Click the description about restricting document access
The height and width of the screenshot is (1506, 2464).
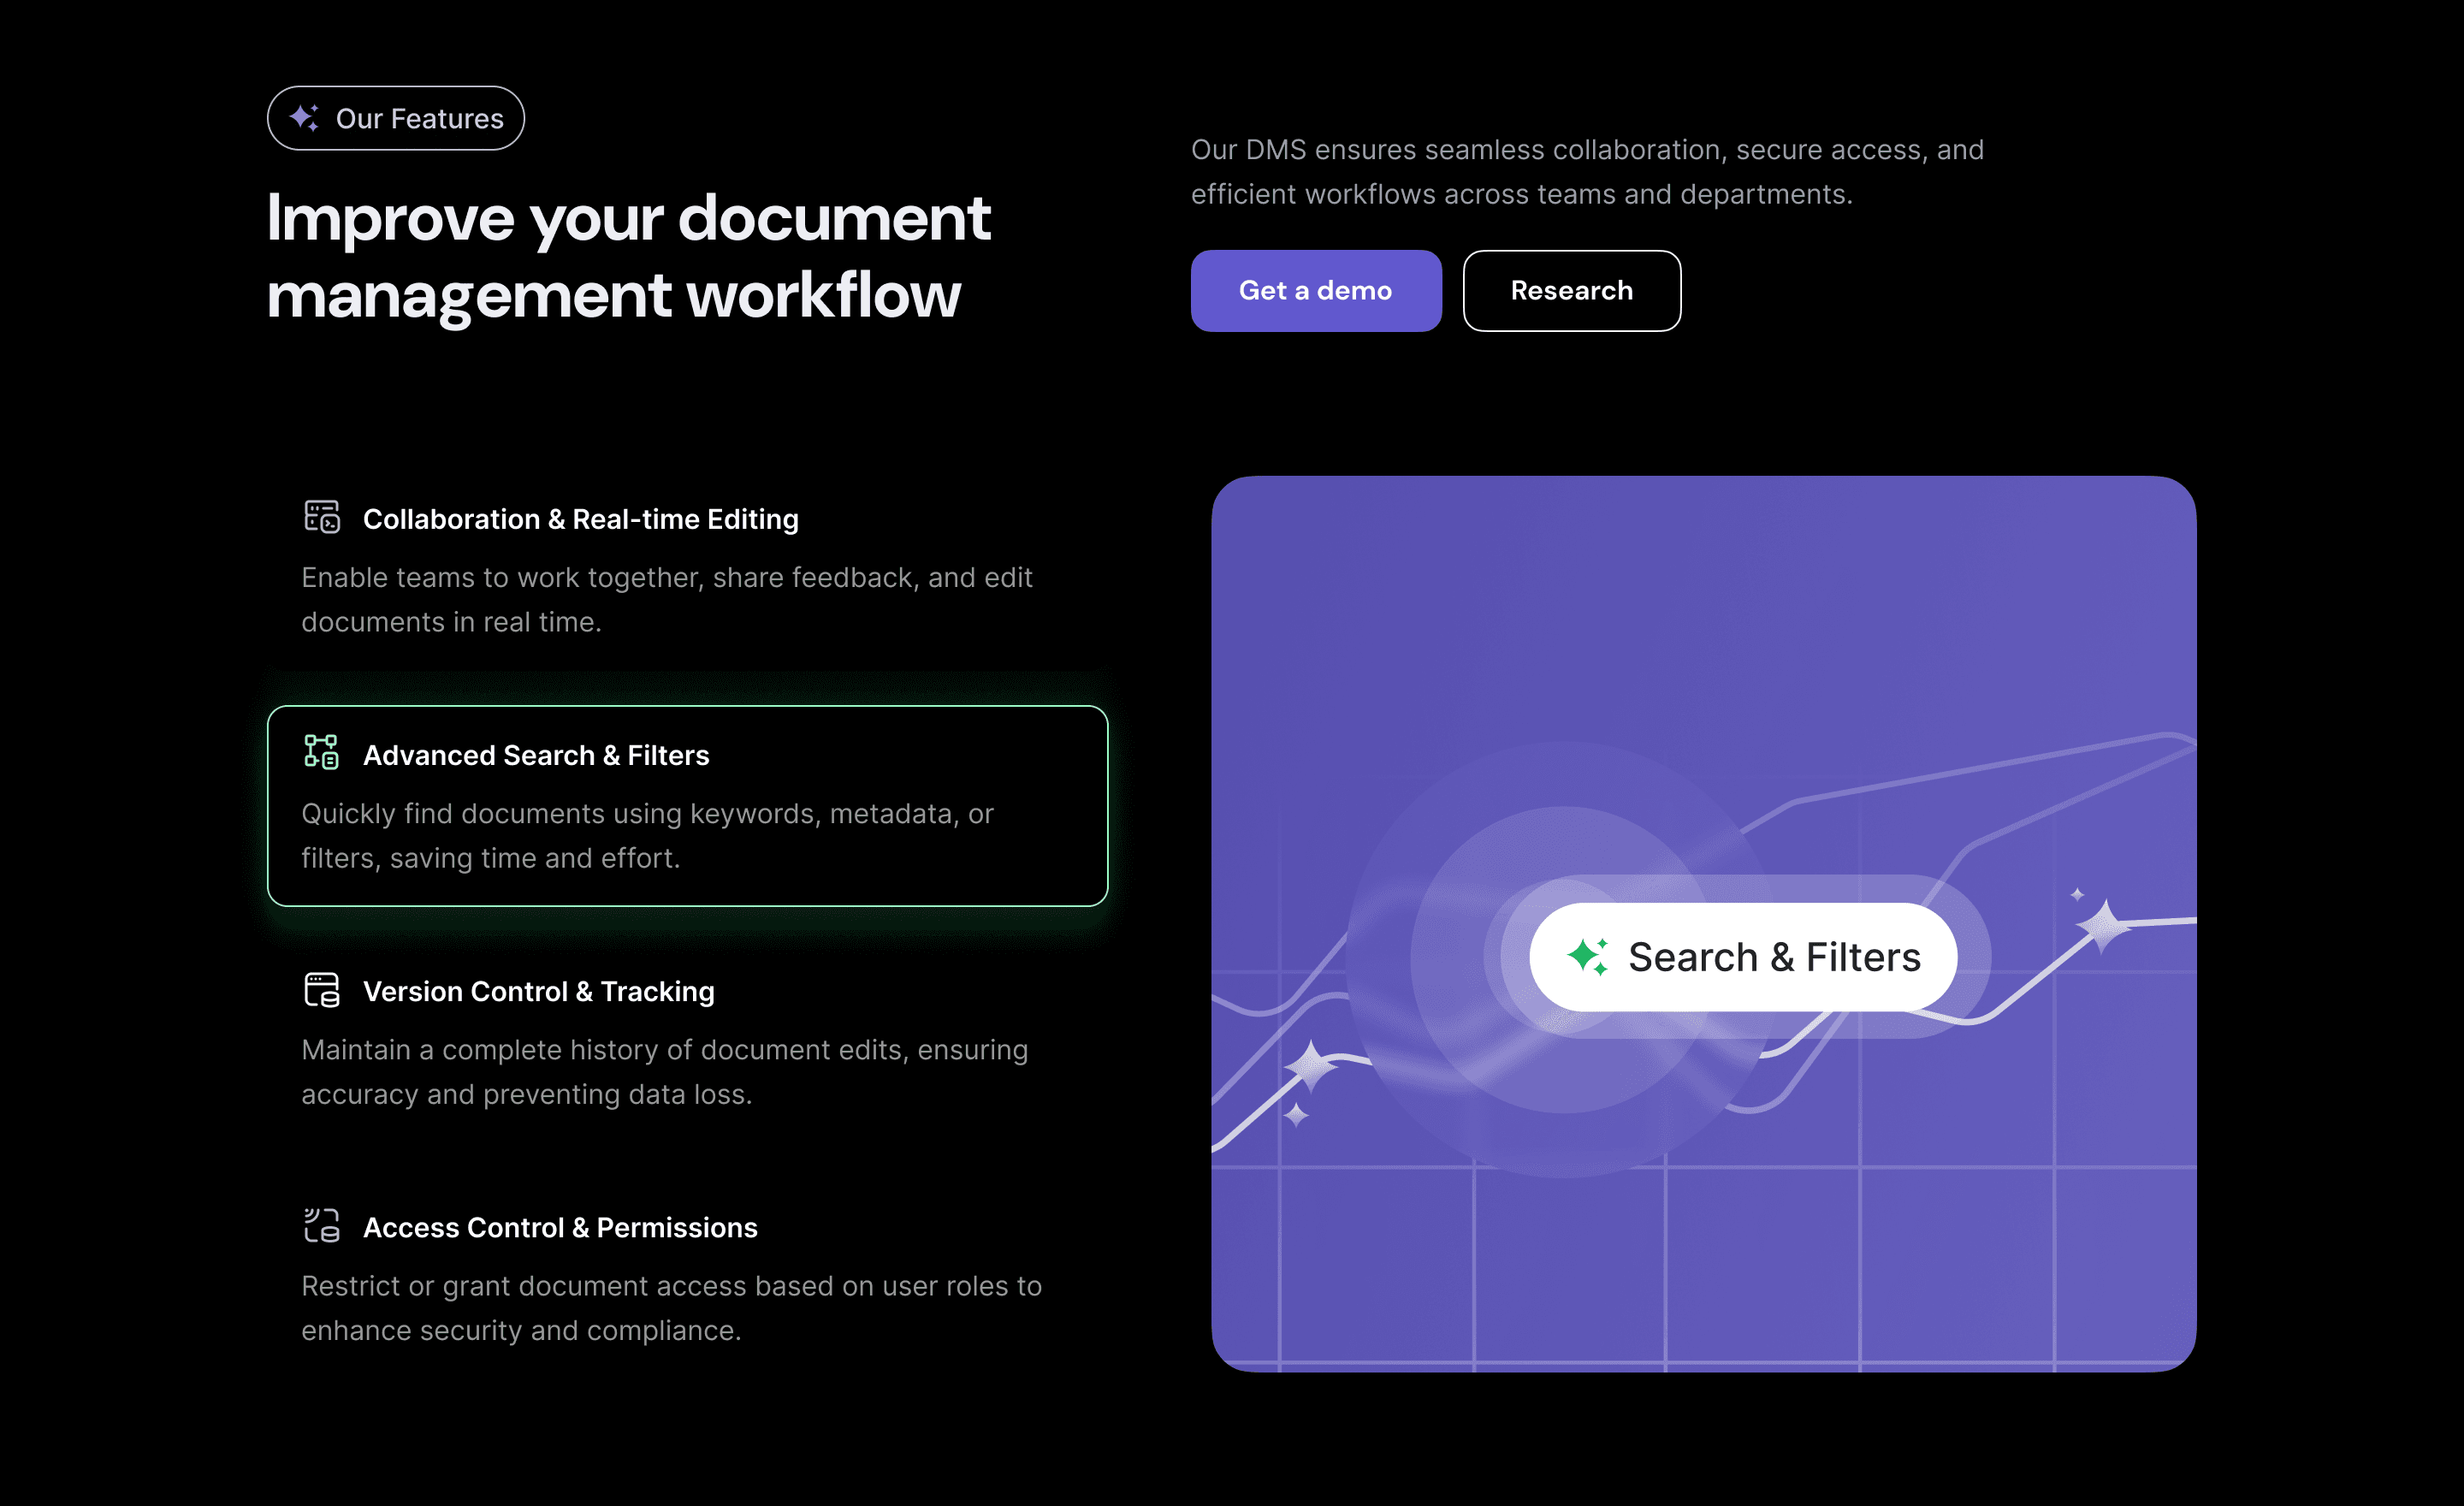[x=671, y=1308]
